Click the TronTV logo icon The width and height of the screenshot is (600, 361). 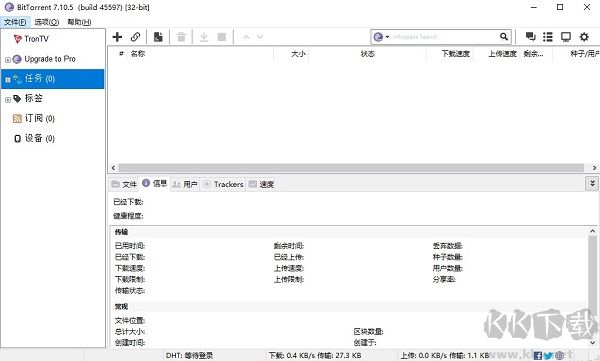click(17, 39)
